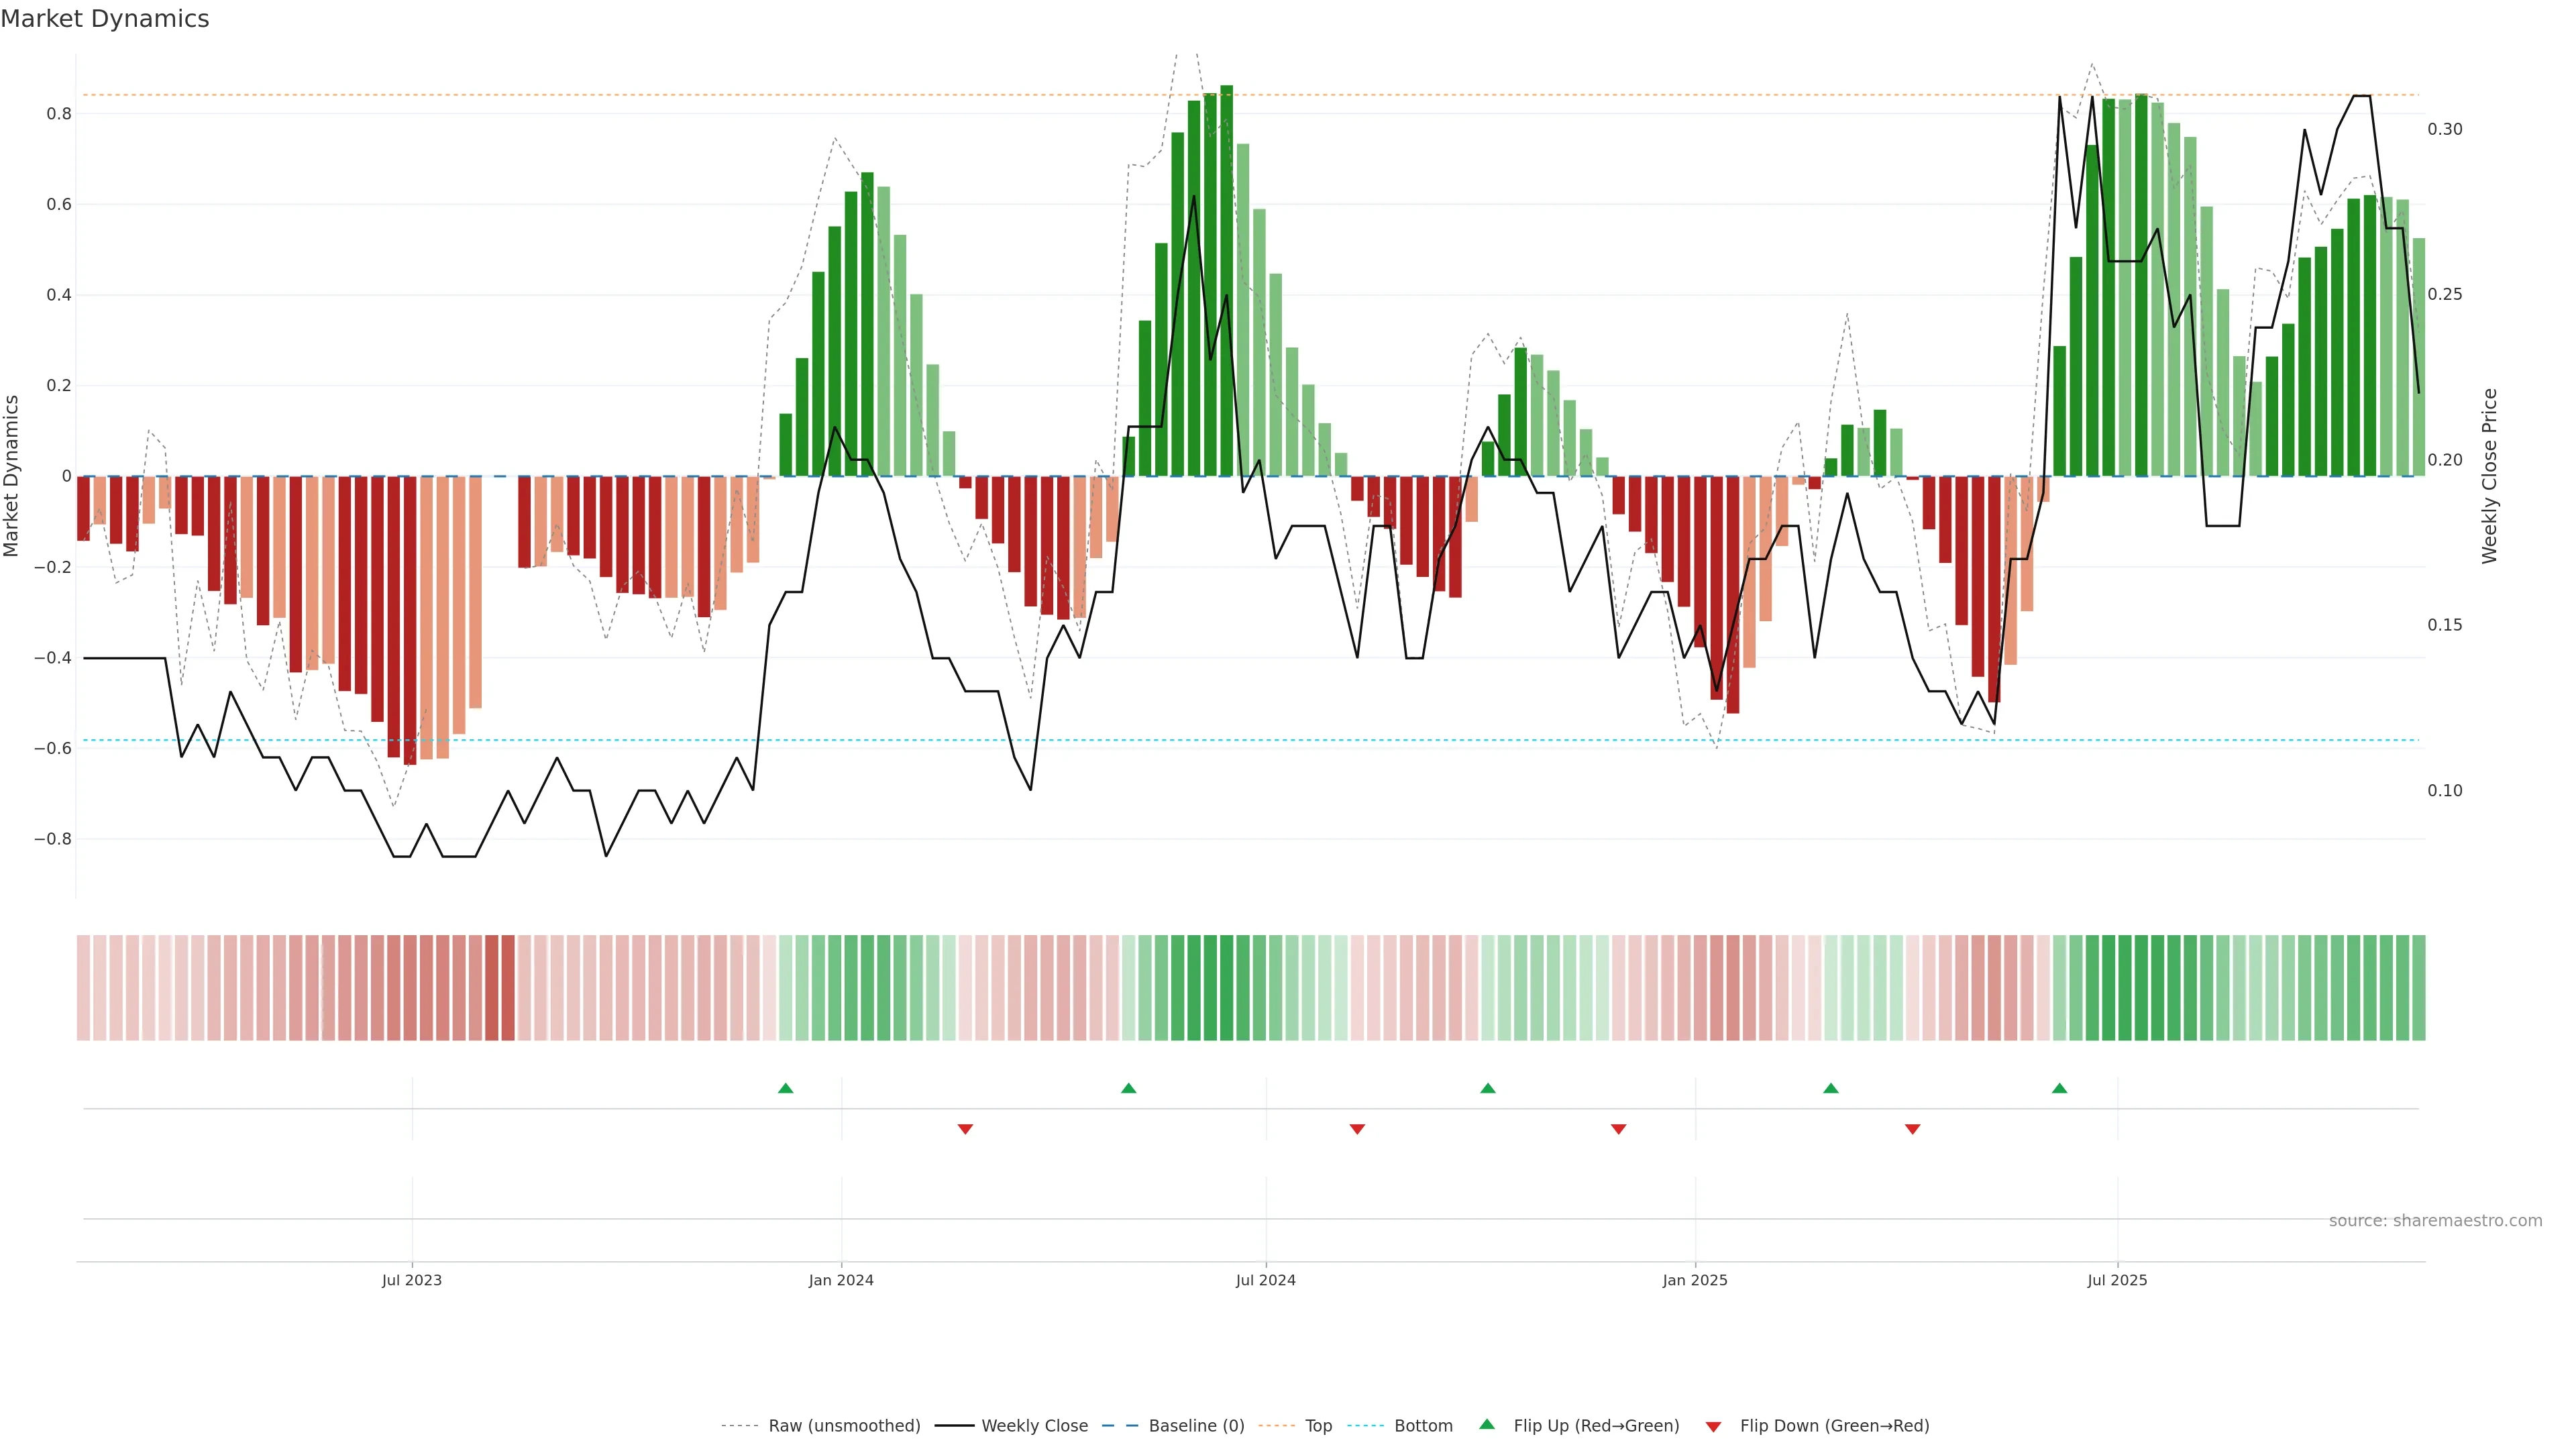Click the first red flip-down triangle marker
This screenshot has height=1449, width=2576.
click(x=965, y=1129)
